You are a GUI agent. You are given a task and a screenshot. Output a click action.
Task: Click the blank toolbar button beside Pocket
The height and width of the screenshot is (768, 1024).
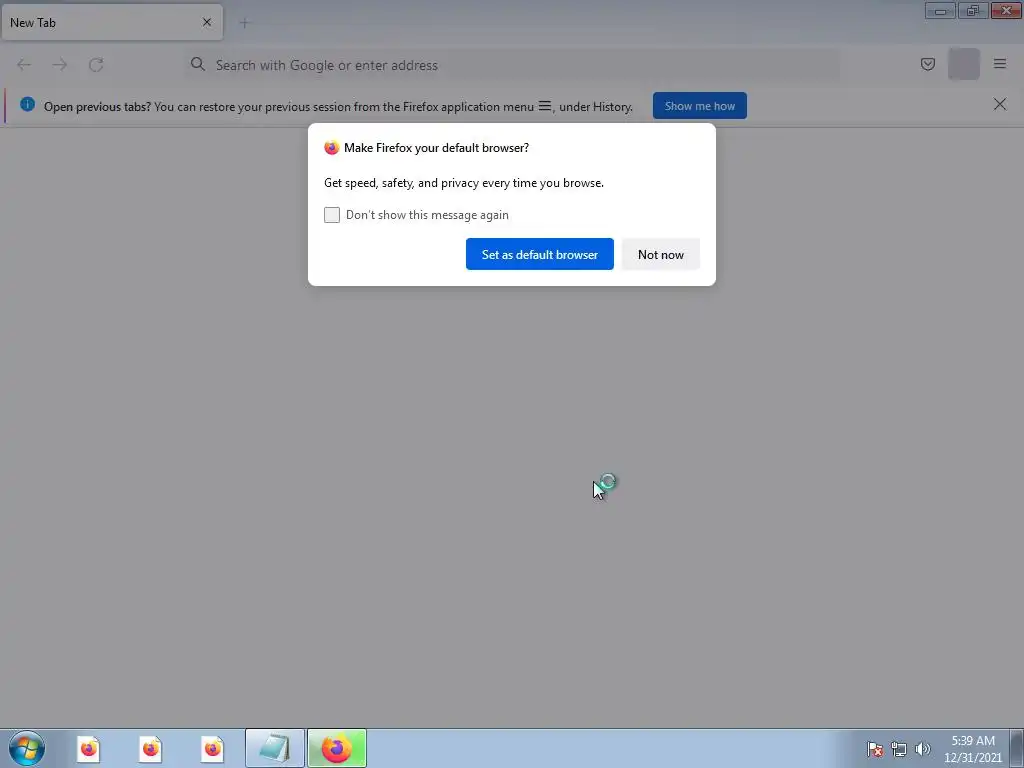click(x=964, y=64)
